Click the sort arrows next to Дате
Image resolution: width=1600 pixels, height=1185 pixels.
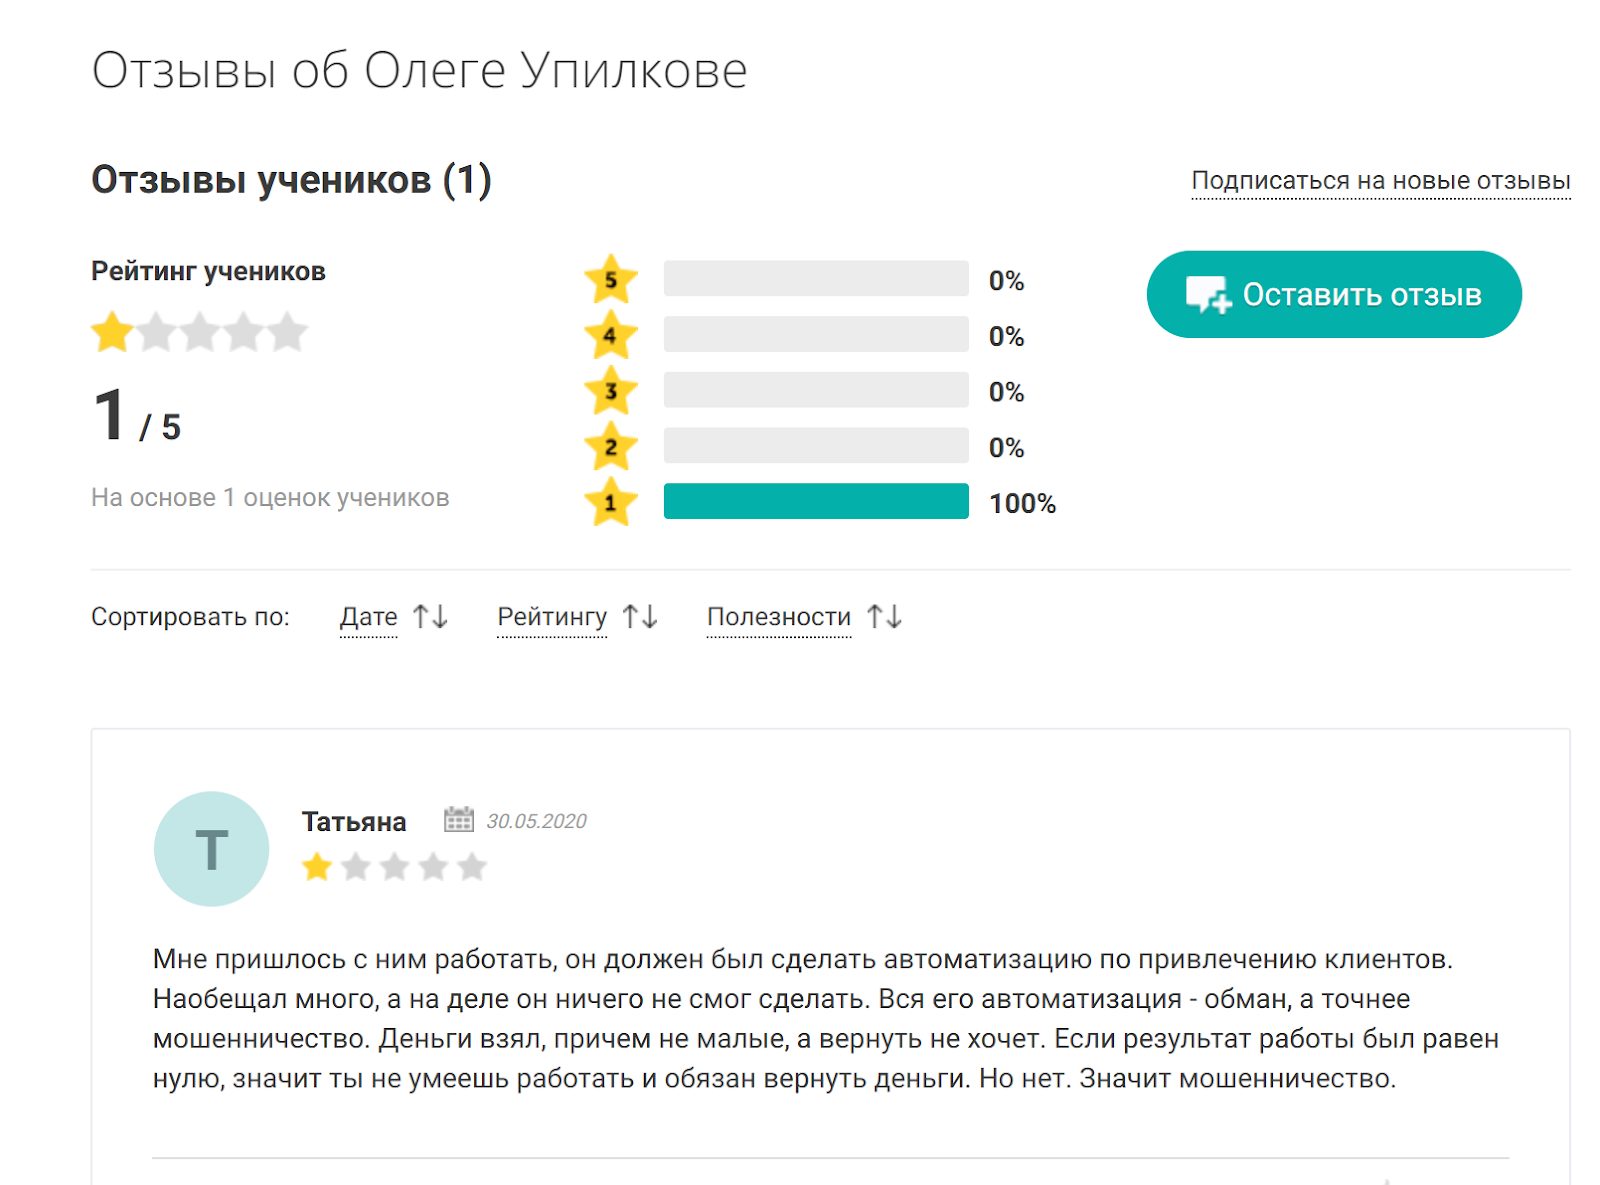(x=431, y=617)
